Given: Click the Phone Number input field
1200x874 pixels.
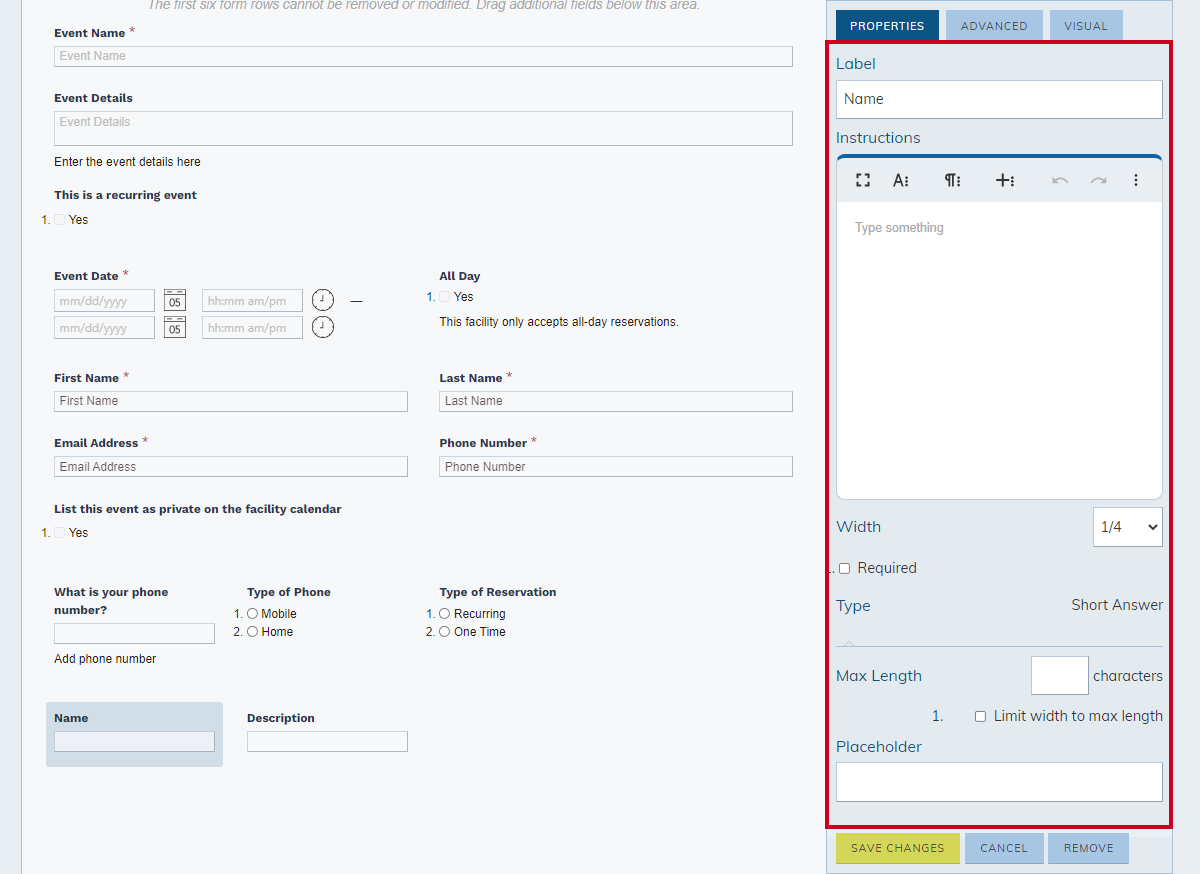Looking at the screenshot, I should pos(616,467).
